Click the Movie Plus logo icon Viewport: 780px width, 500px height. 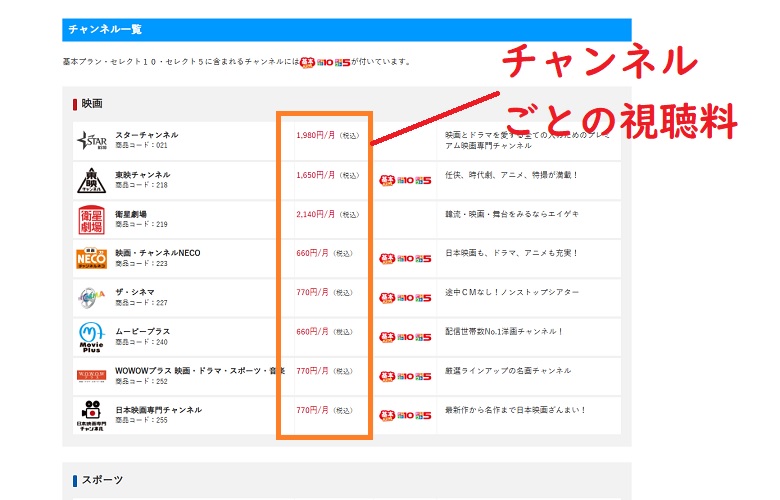coord(92,337)
